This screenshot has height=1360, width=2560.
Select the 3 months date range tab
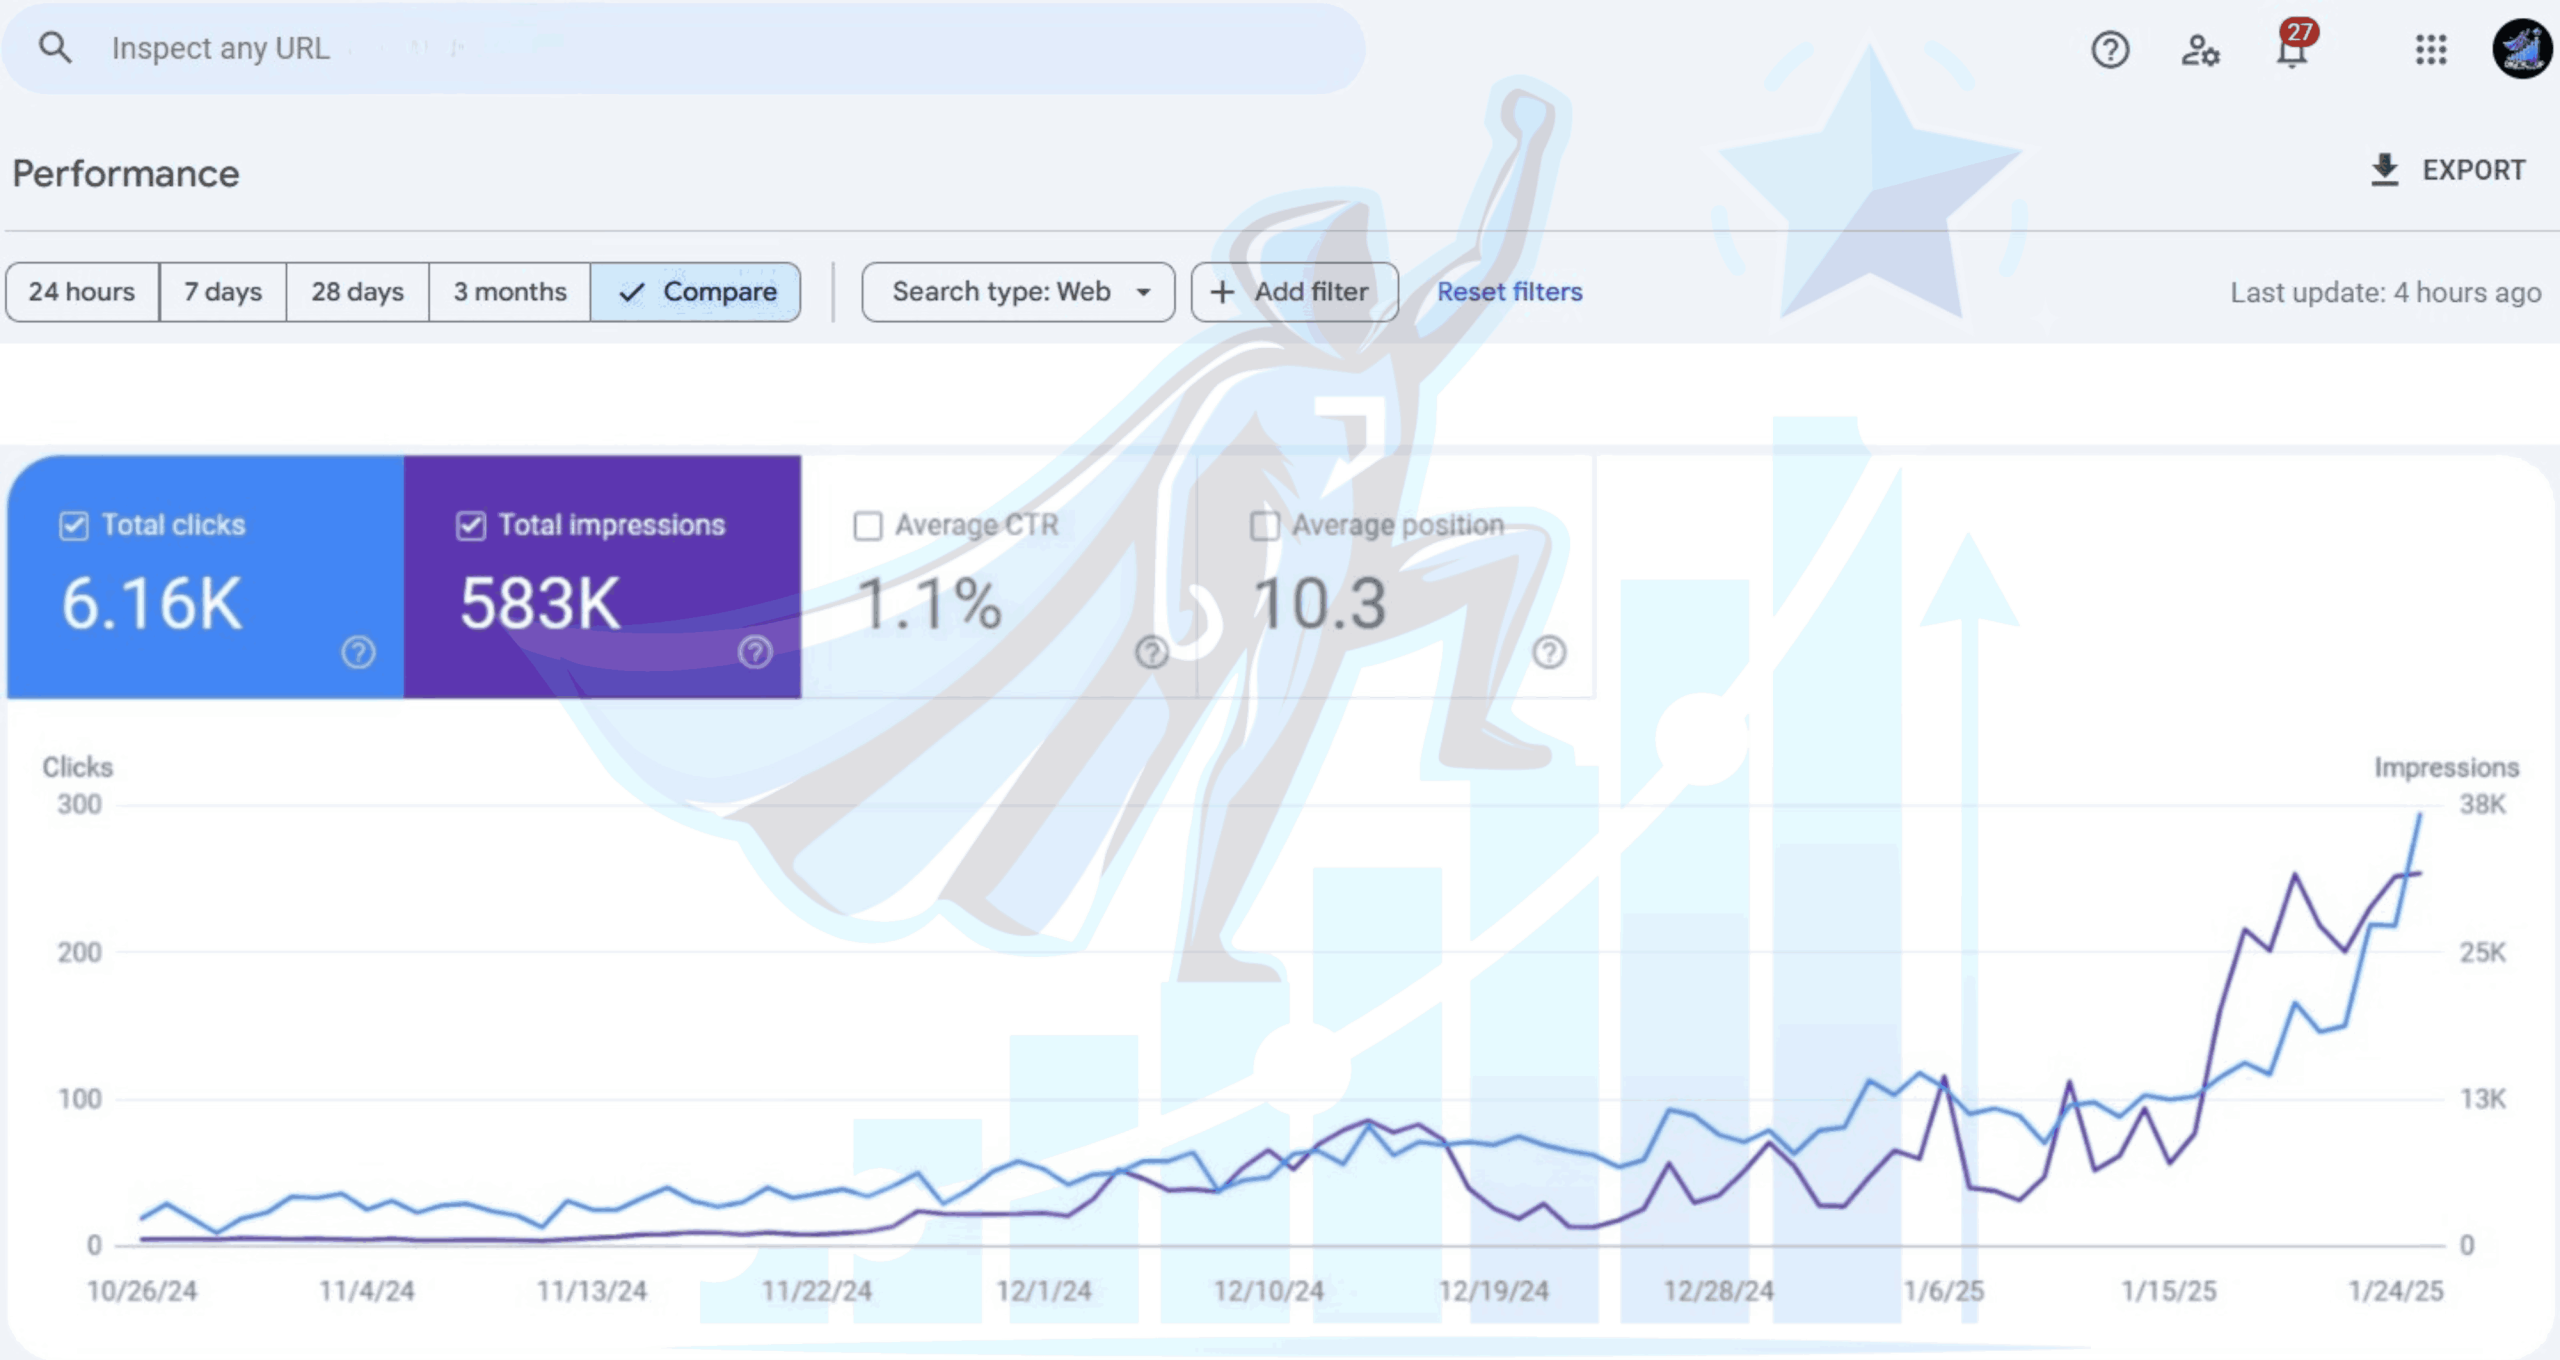[509, 292]
